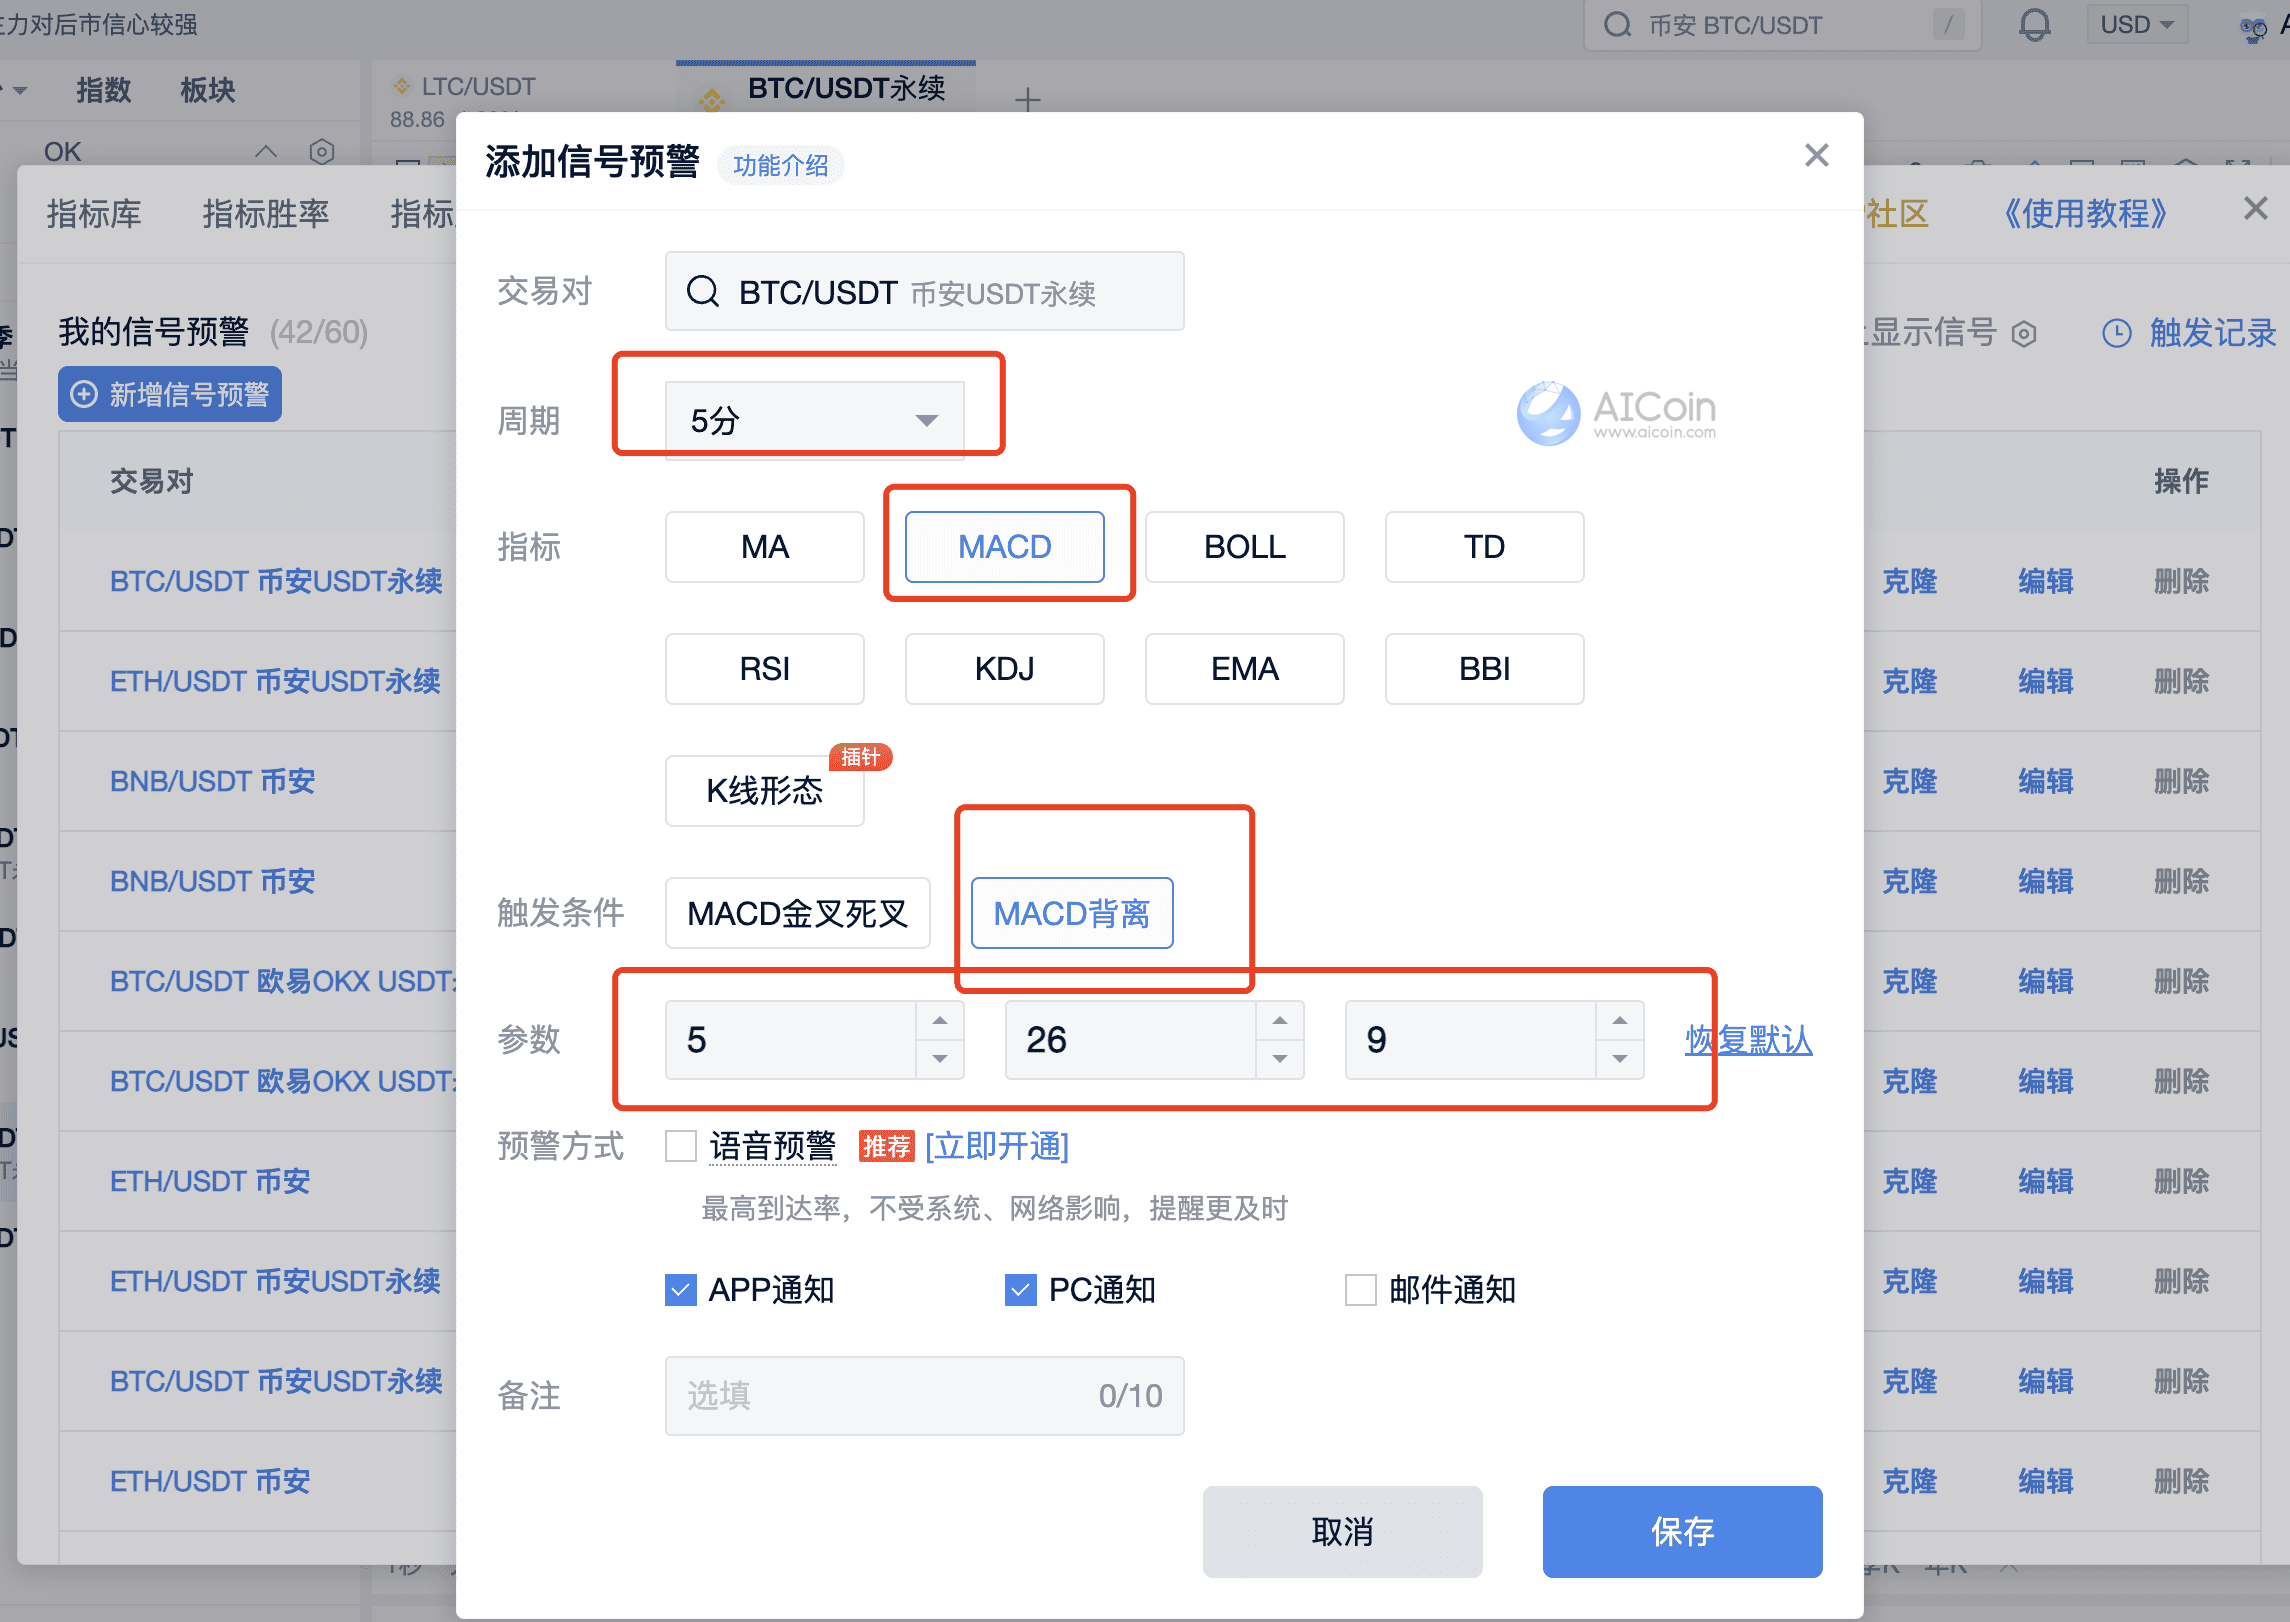Click 编辑 for first BTC/USDT 欧易OKX row
The width and height of the screenshot is (2290, 1622).
[x=2046, y=981]
